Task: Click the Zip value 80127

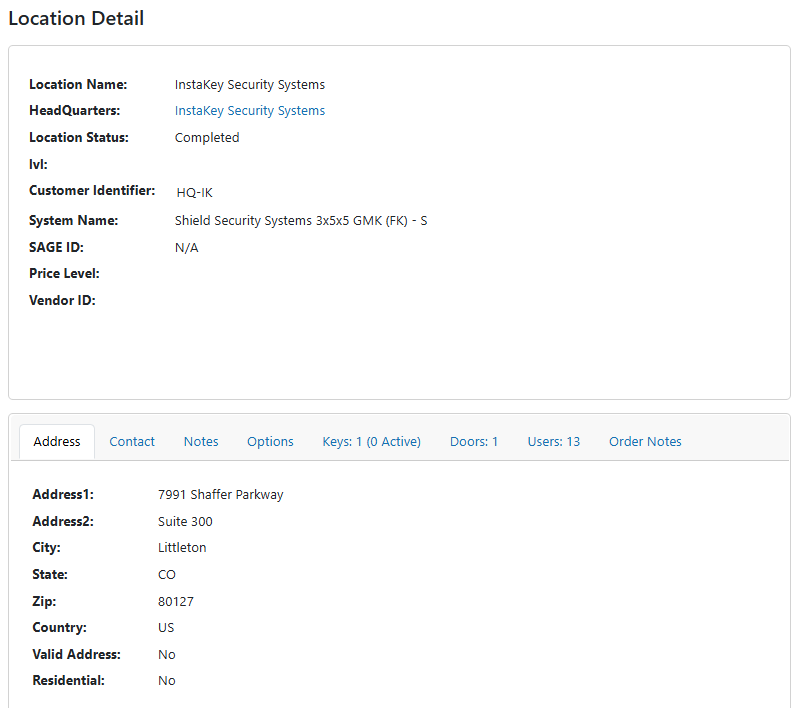Action: (176, 602)
